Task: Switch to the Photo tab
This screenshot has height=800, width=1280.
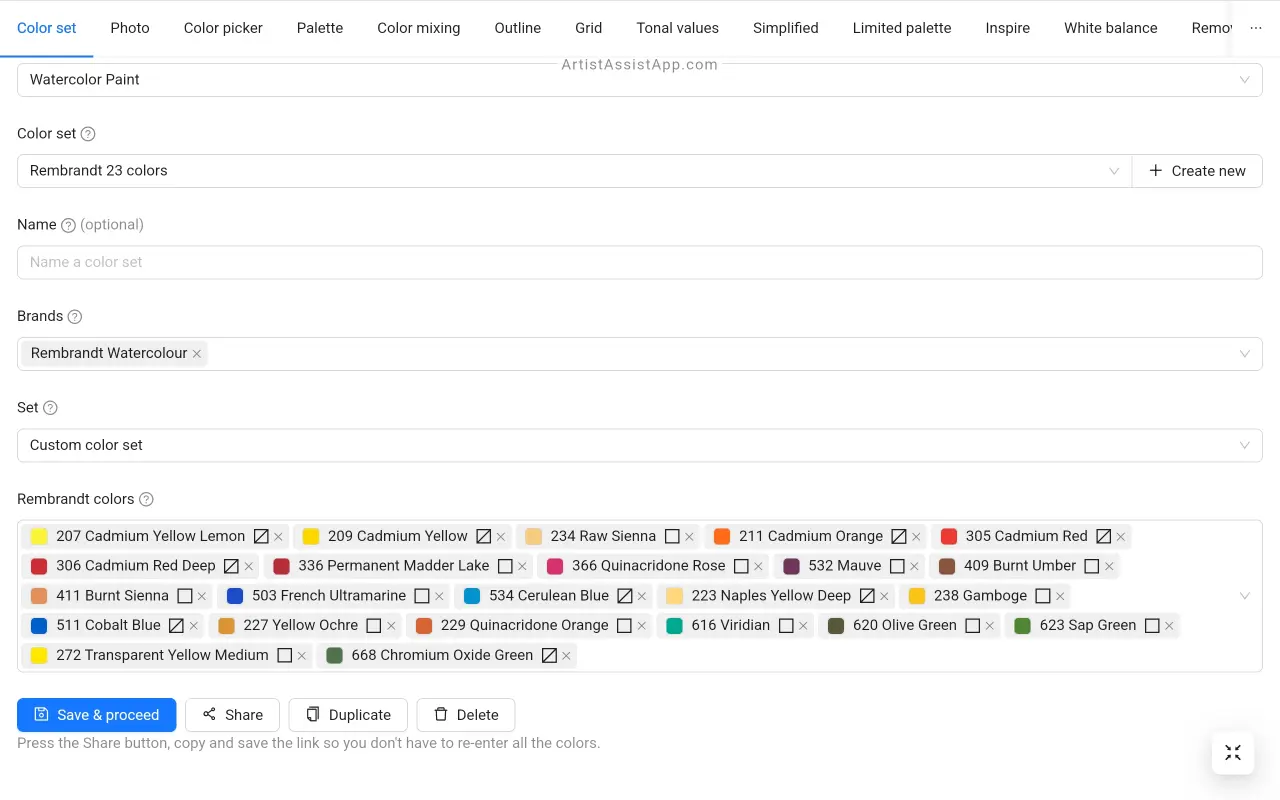Action: pyautogui.click(x=130, y=28)
